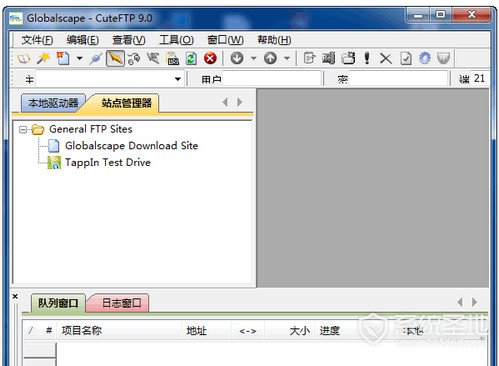This screenshot has width=499, height=366.
Task: Click the green Refresh icon
Action: click(x=191, y=59)
